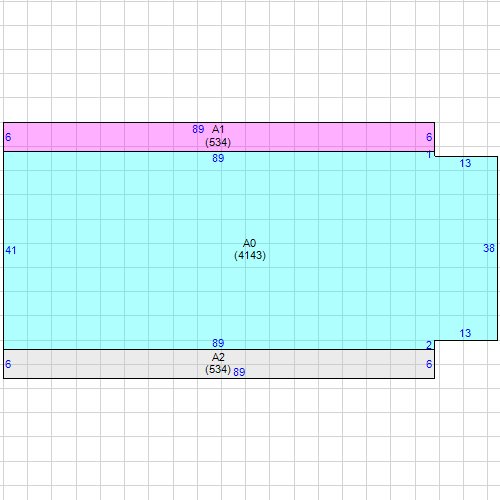Click the 41 dimension on A0's left edge

[11, 250]
